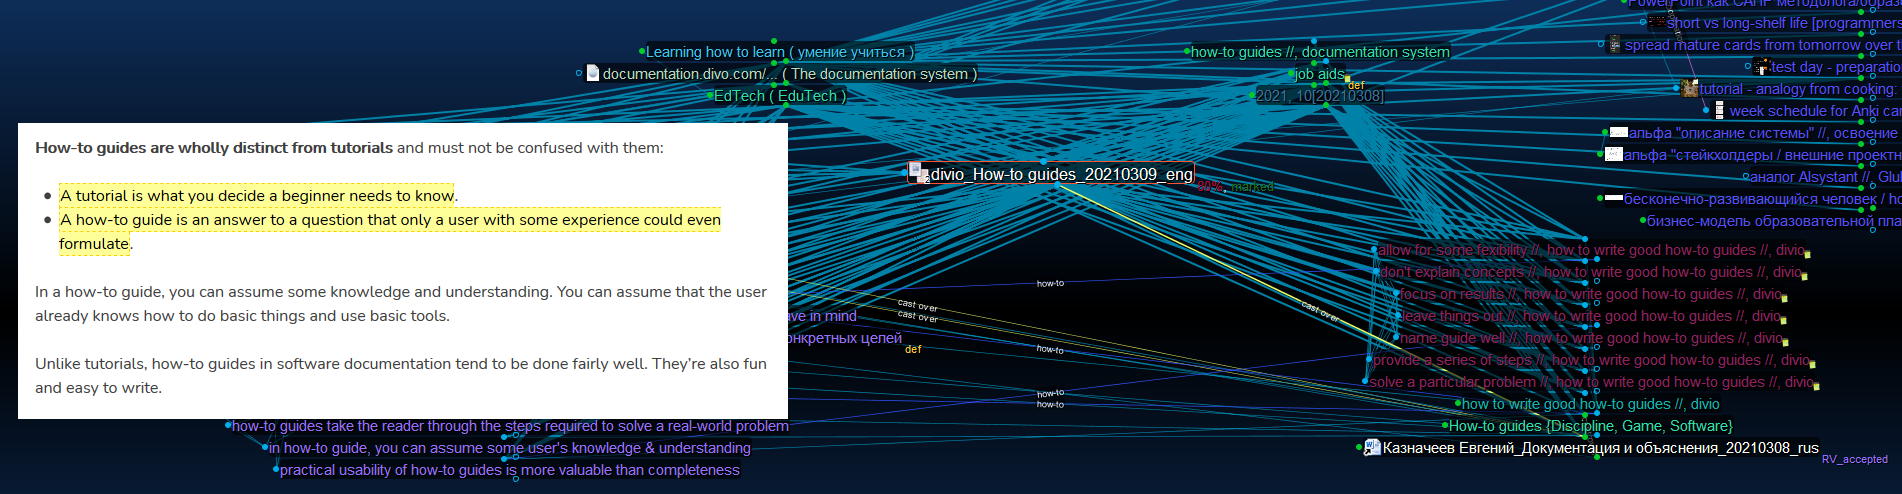Select the how-to guides //, documentation system thought
Viewport: 1902px width, 494px height.
(1320, 52)
